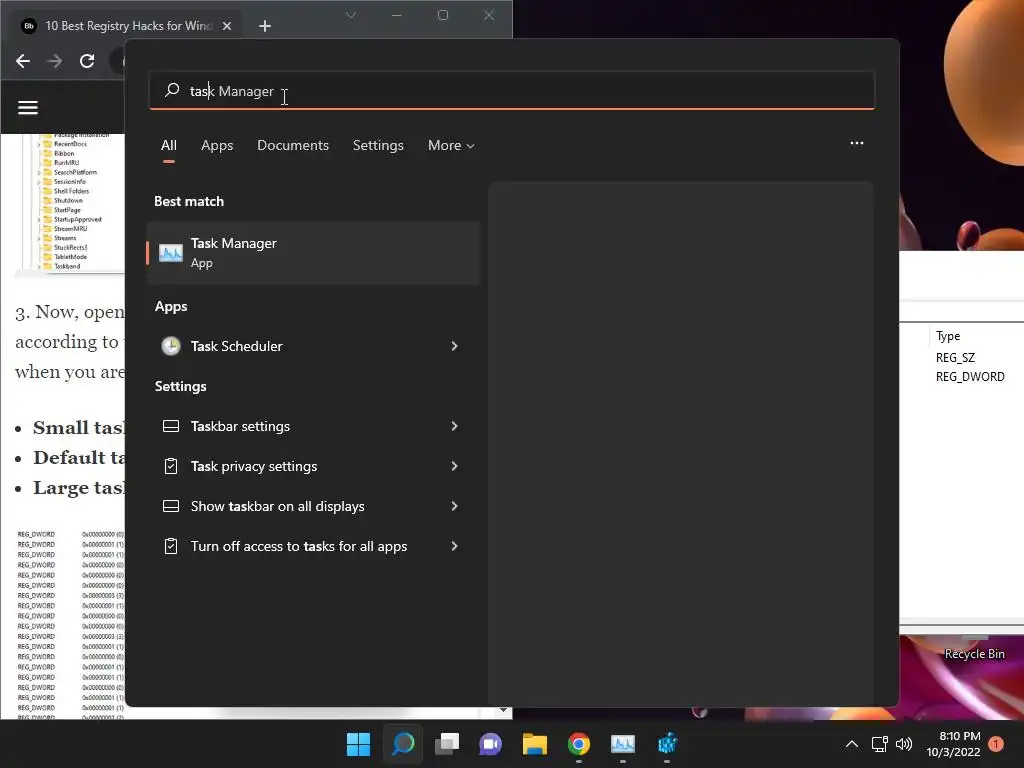
Task: Open Task Manager best match result
Action: click(x=313, y=253)
